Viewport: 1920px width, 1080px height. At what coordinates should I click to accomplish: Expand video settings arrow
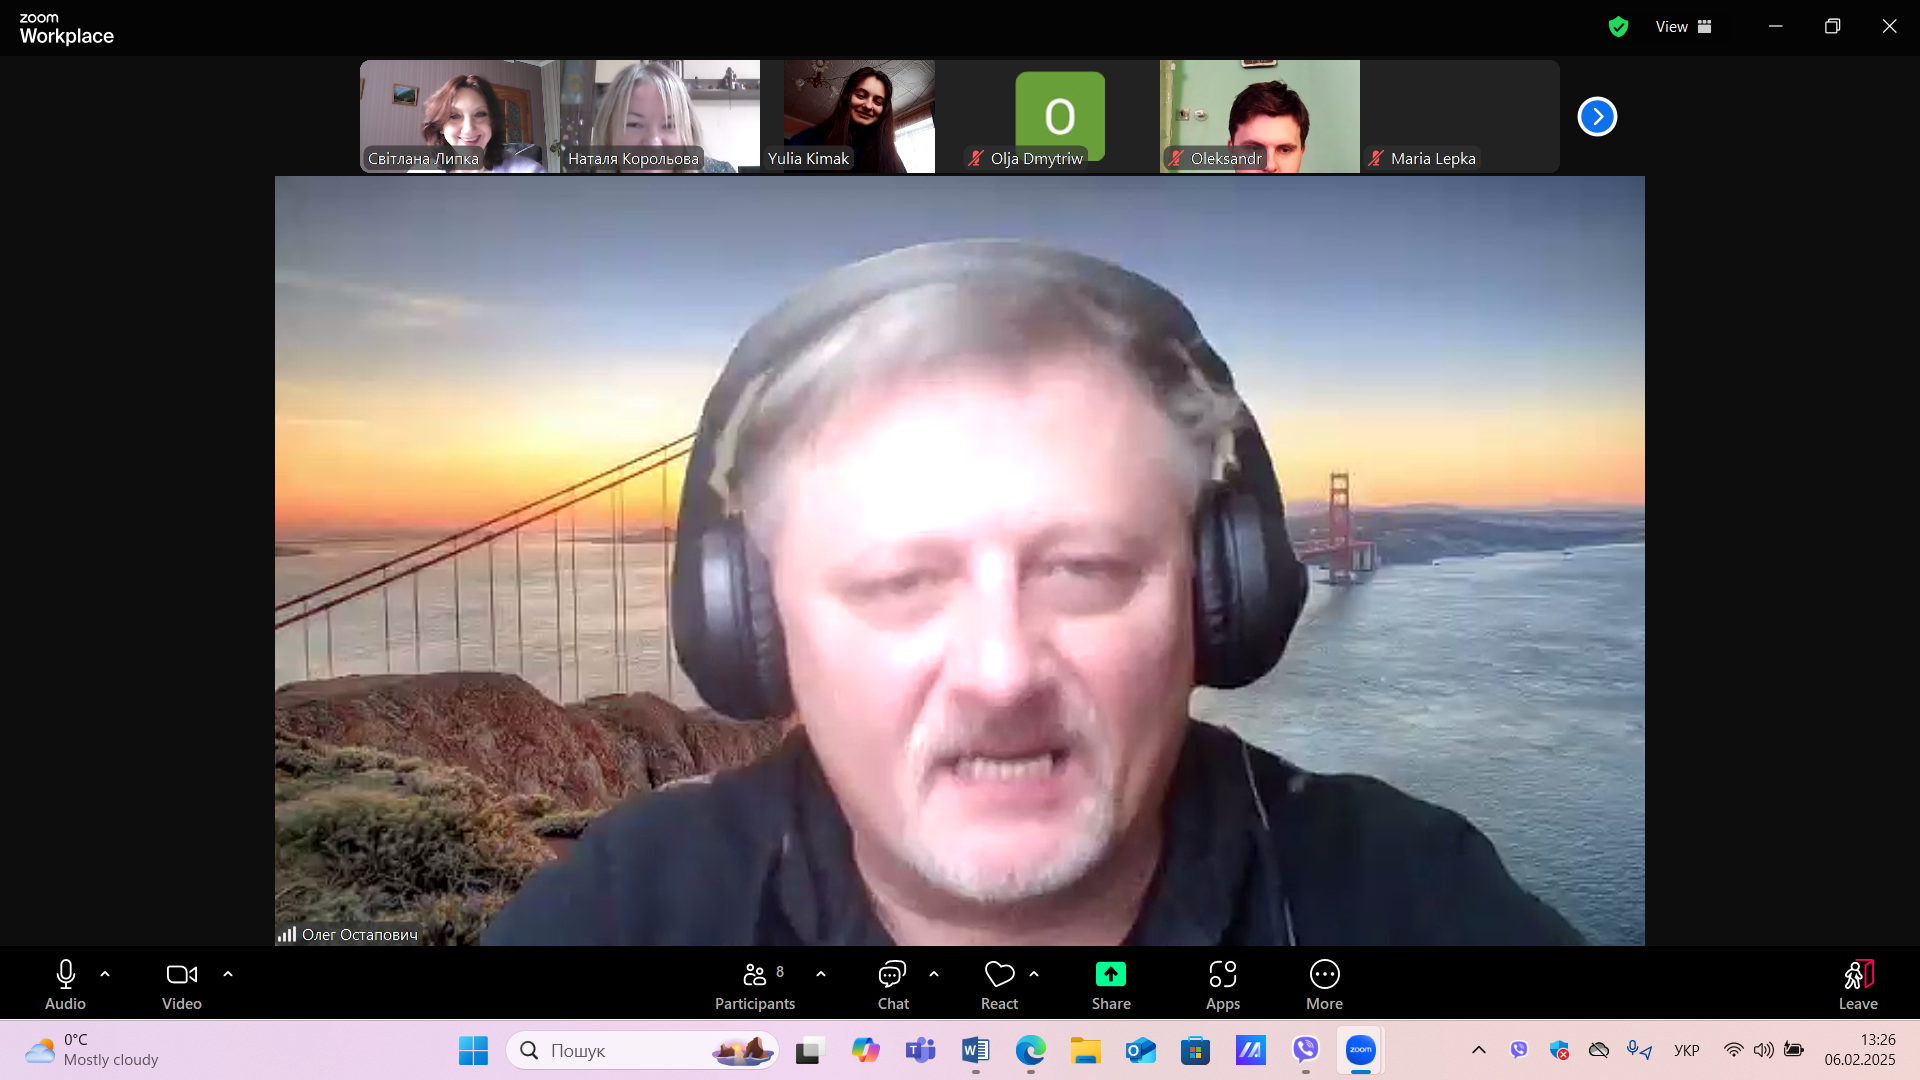(x=228, y=974)
